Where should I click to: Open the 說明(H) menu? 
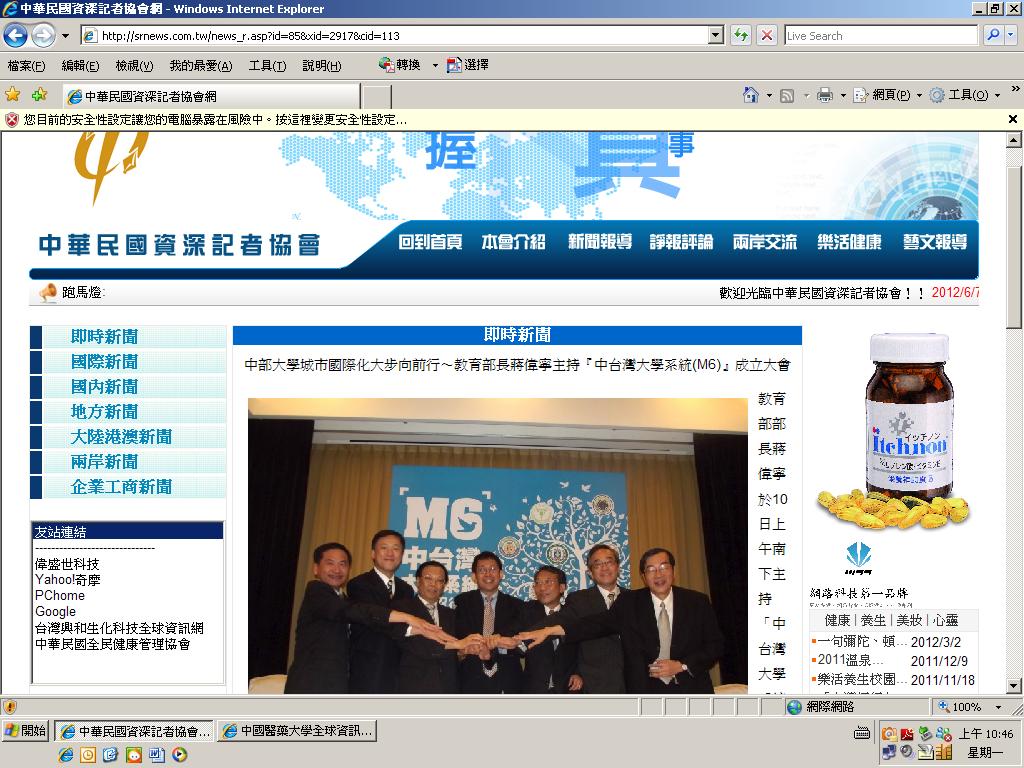pyautogui.click(x=321, y=65)
